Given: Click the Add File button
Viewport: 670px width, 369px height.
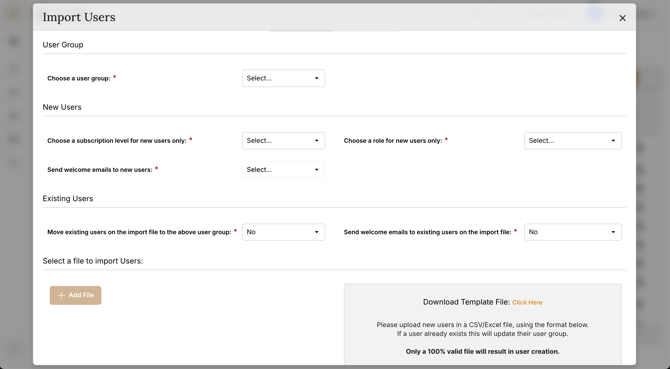Looking at the screenshot, I should 76,295.
